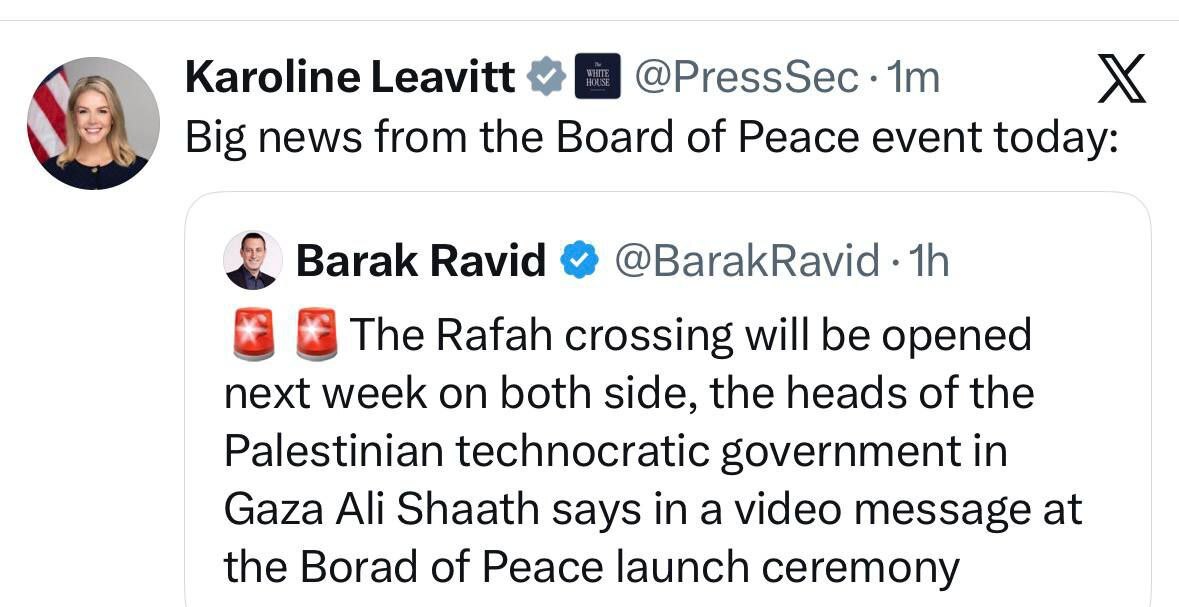This screenshot has height=607, width=1179.
Task: Click the X logo icon
Action: (1120, 78)
